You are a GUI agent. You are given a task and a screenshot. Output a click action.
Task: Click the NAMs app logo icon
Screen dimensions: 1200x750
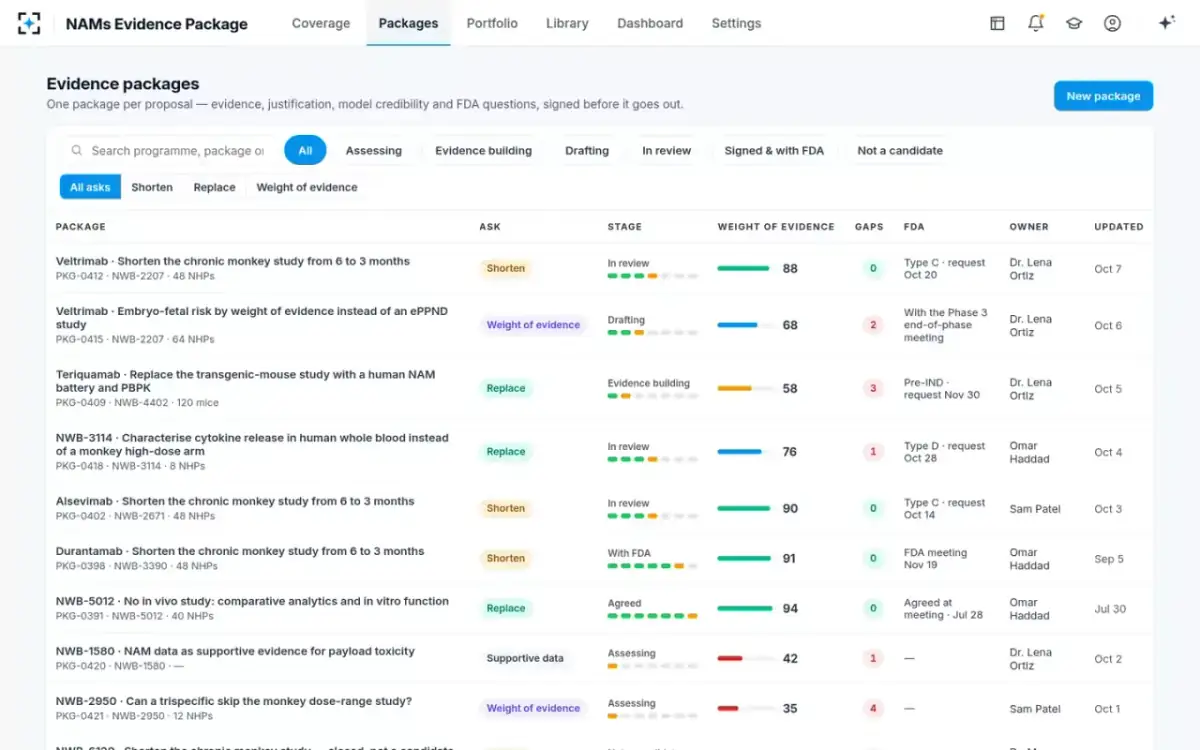point(30,23)
